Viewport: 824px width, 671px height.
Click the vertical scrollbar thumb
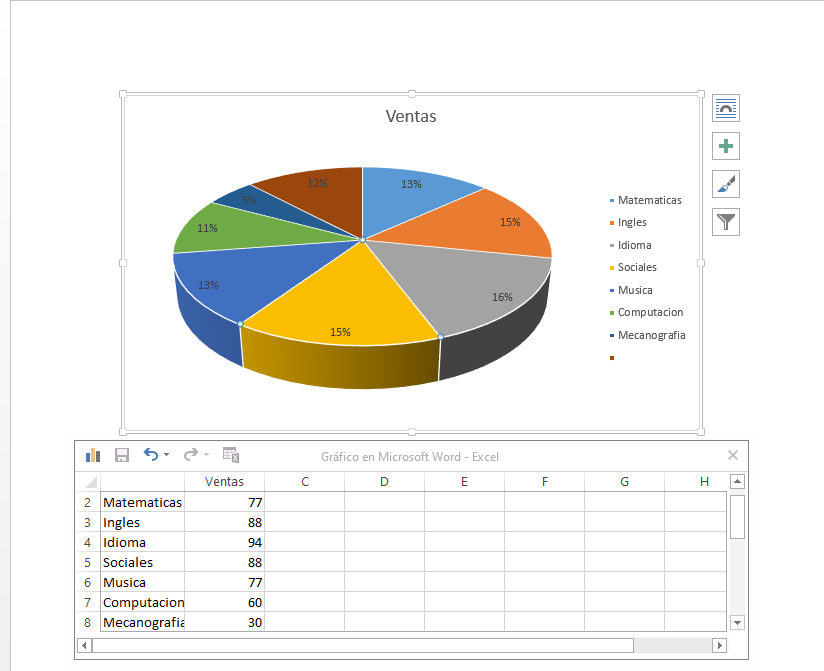point(737,517)
